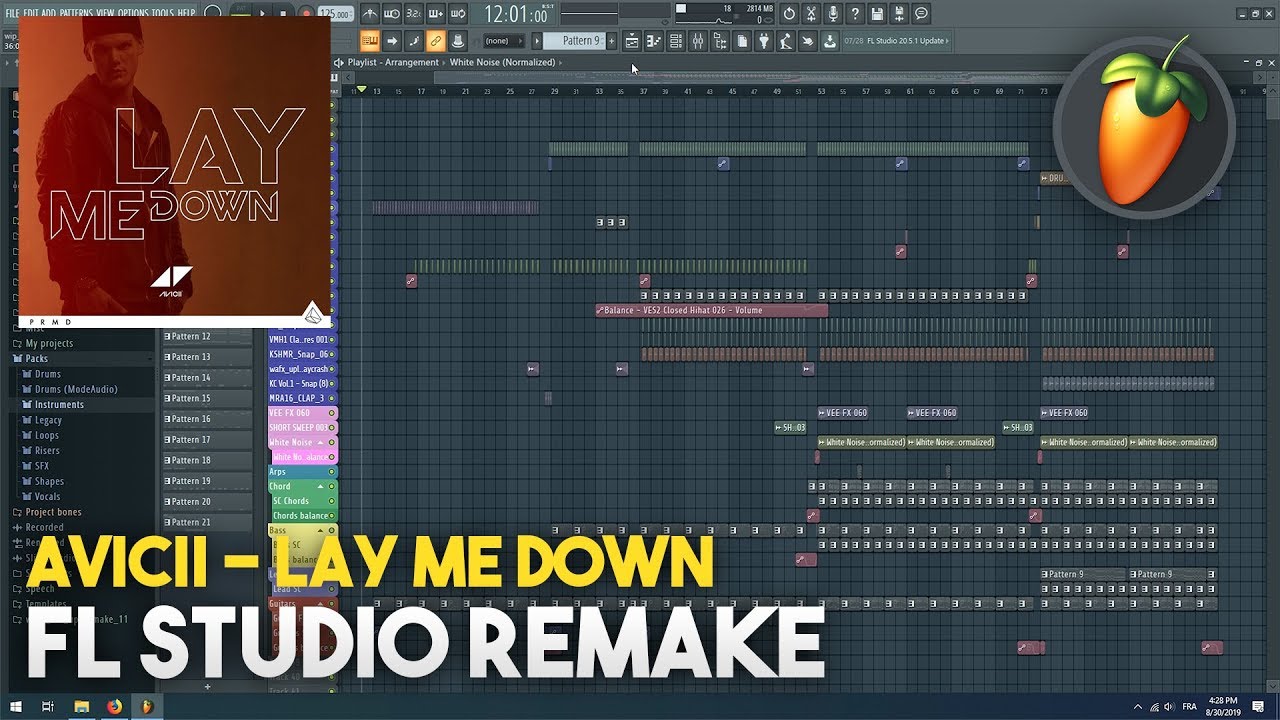1280x720 pixels.
Task: Open the Drums (ModeAudio) folder
Action: 76,390
